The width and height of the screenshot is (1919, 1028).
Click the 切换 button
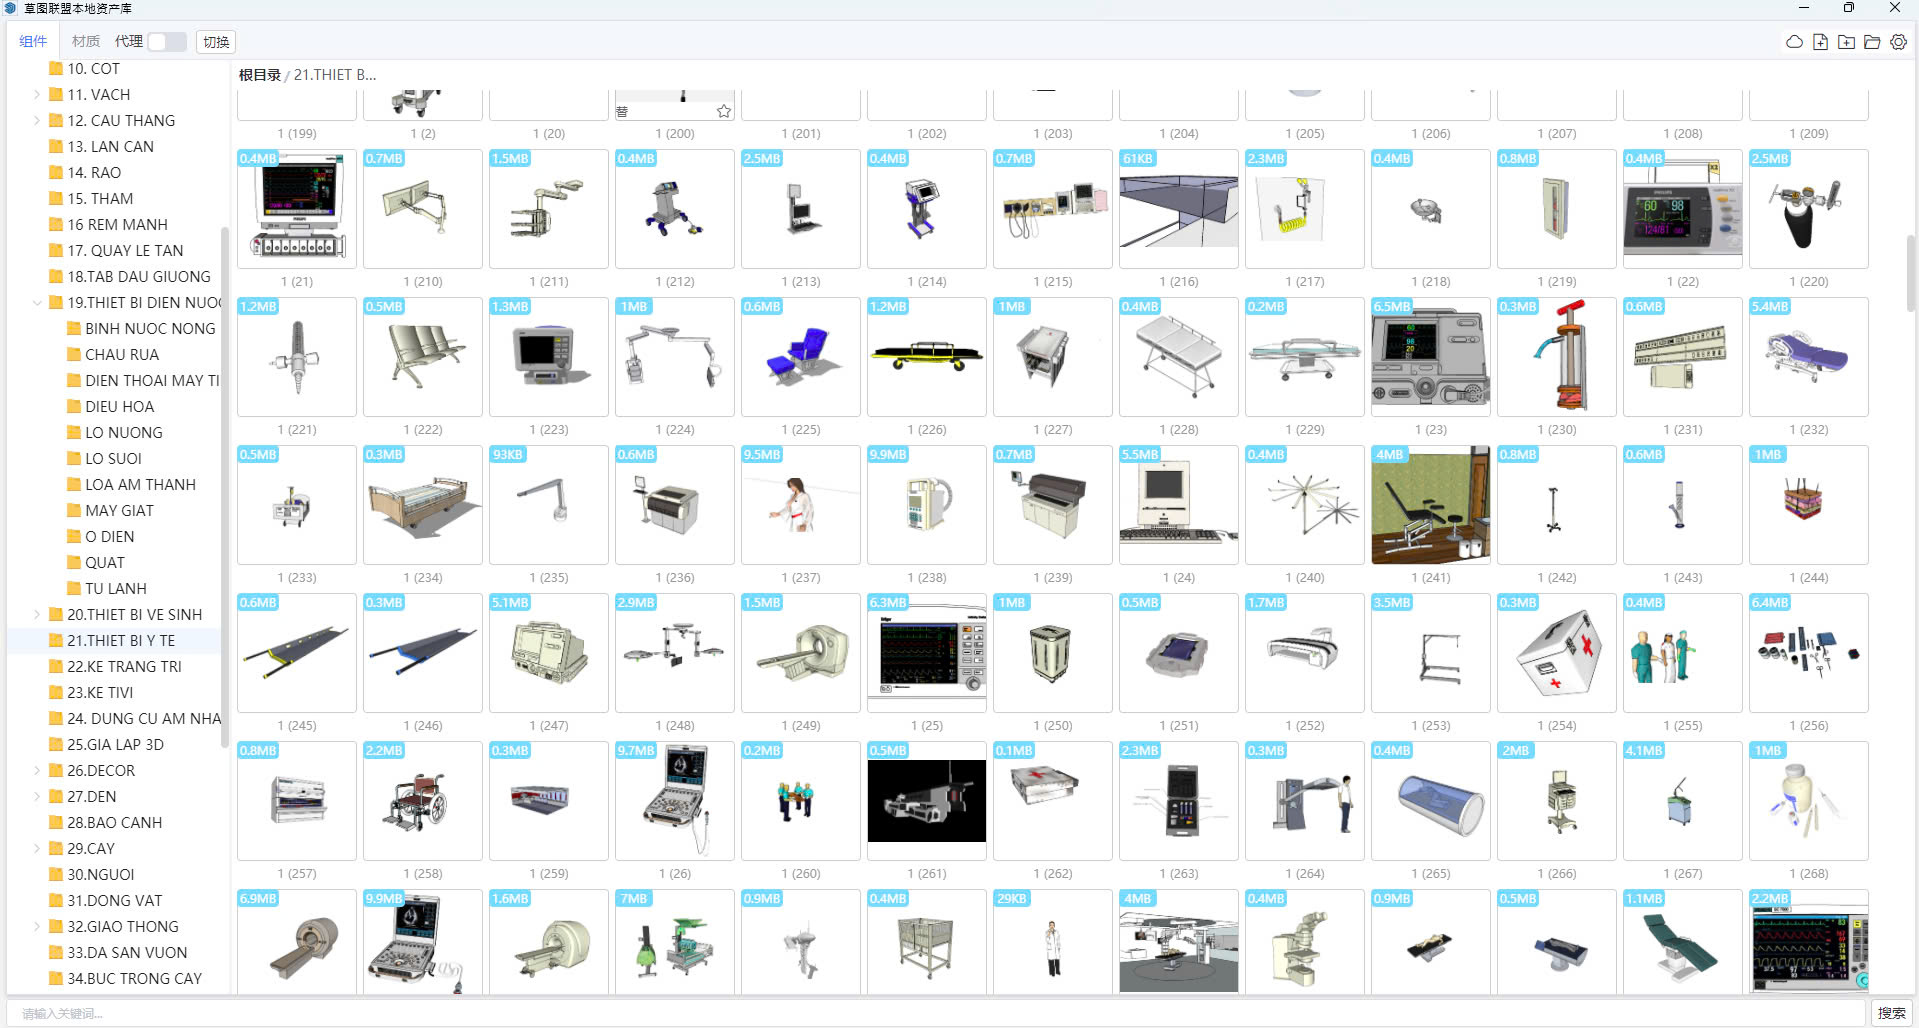click(216, 42)
